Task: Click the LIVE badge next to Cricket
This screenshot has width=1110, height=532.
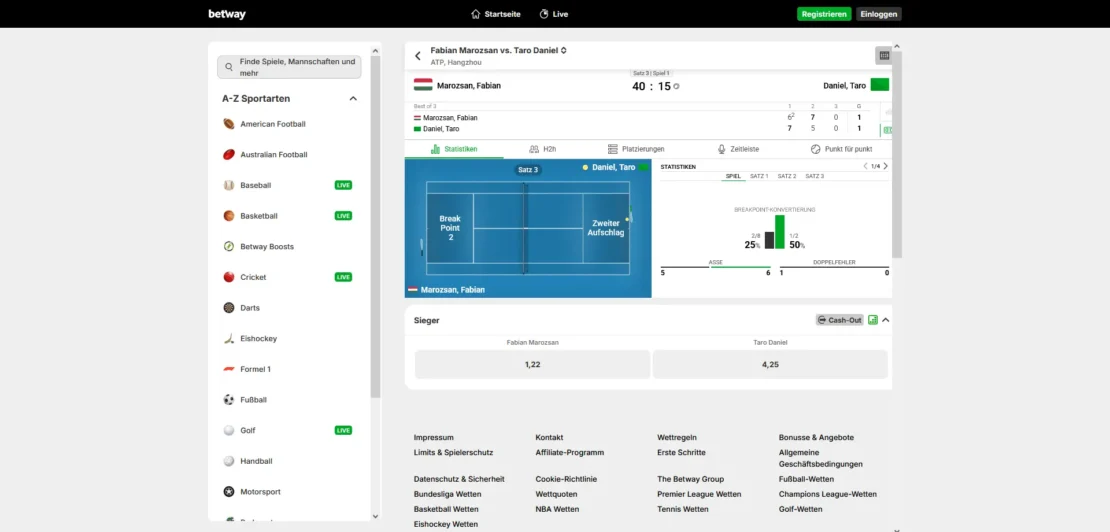Action: [343, 277]
